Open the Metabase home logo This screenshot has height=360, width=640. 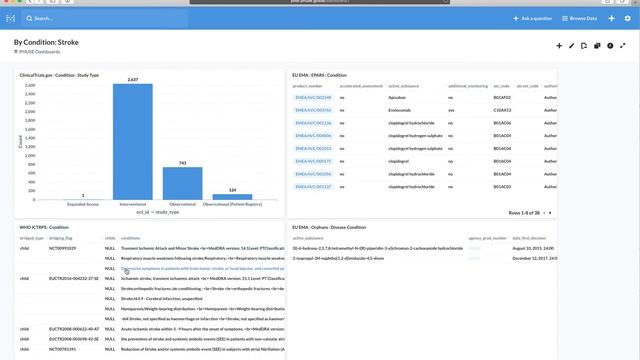point(11,18)
